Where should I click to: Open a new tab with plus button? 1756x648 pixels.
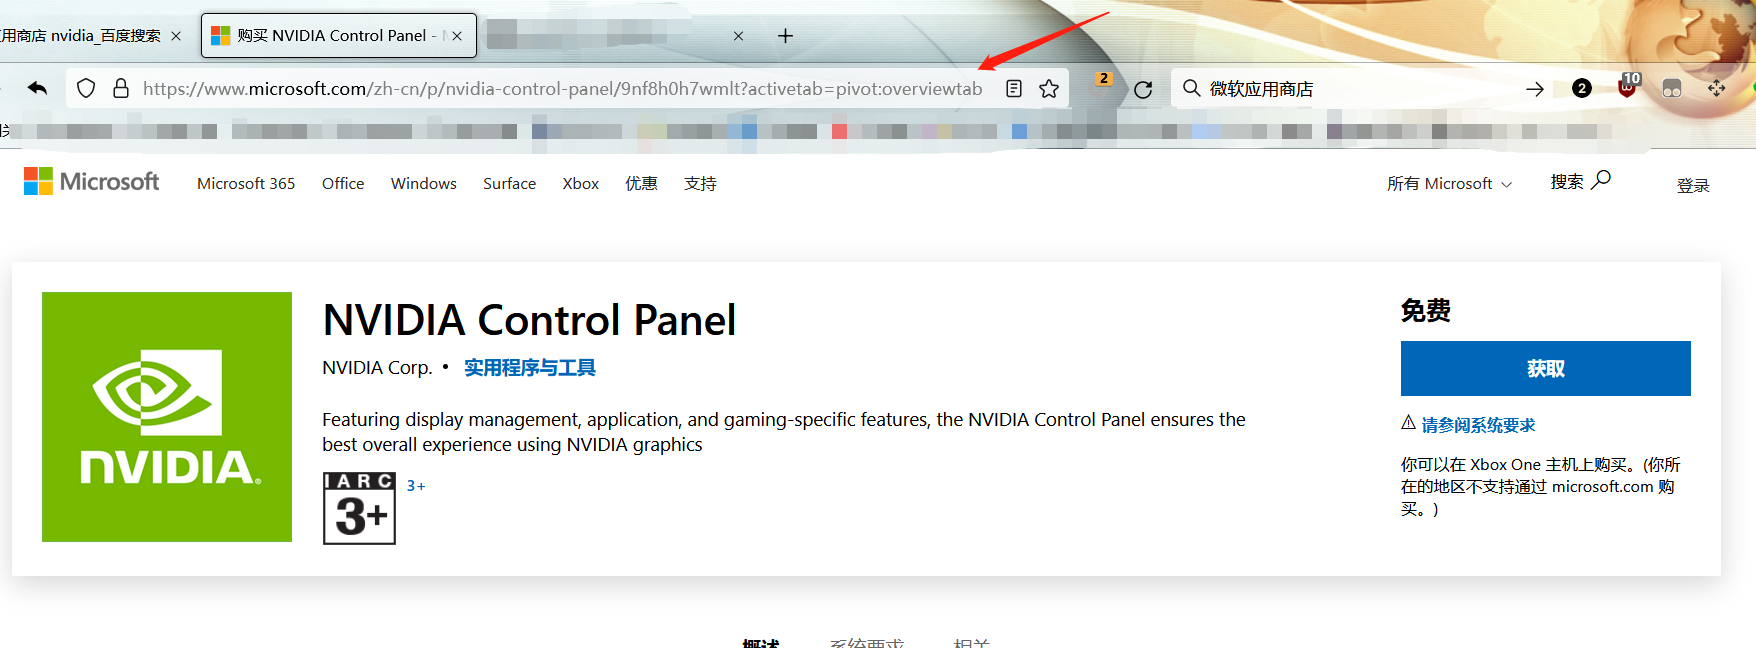point(785,36)
